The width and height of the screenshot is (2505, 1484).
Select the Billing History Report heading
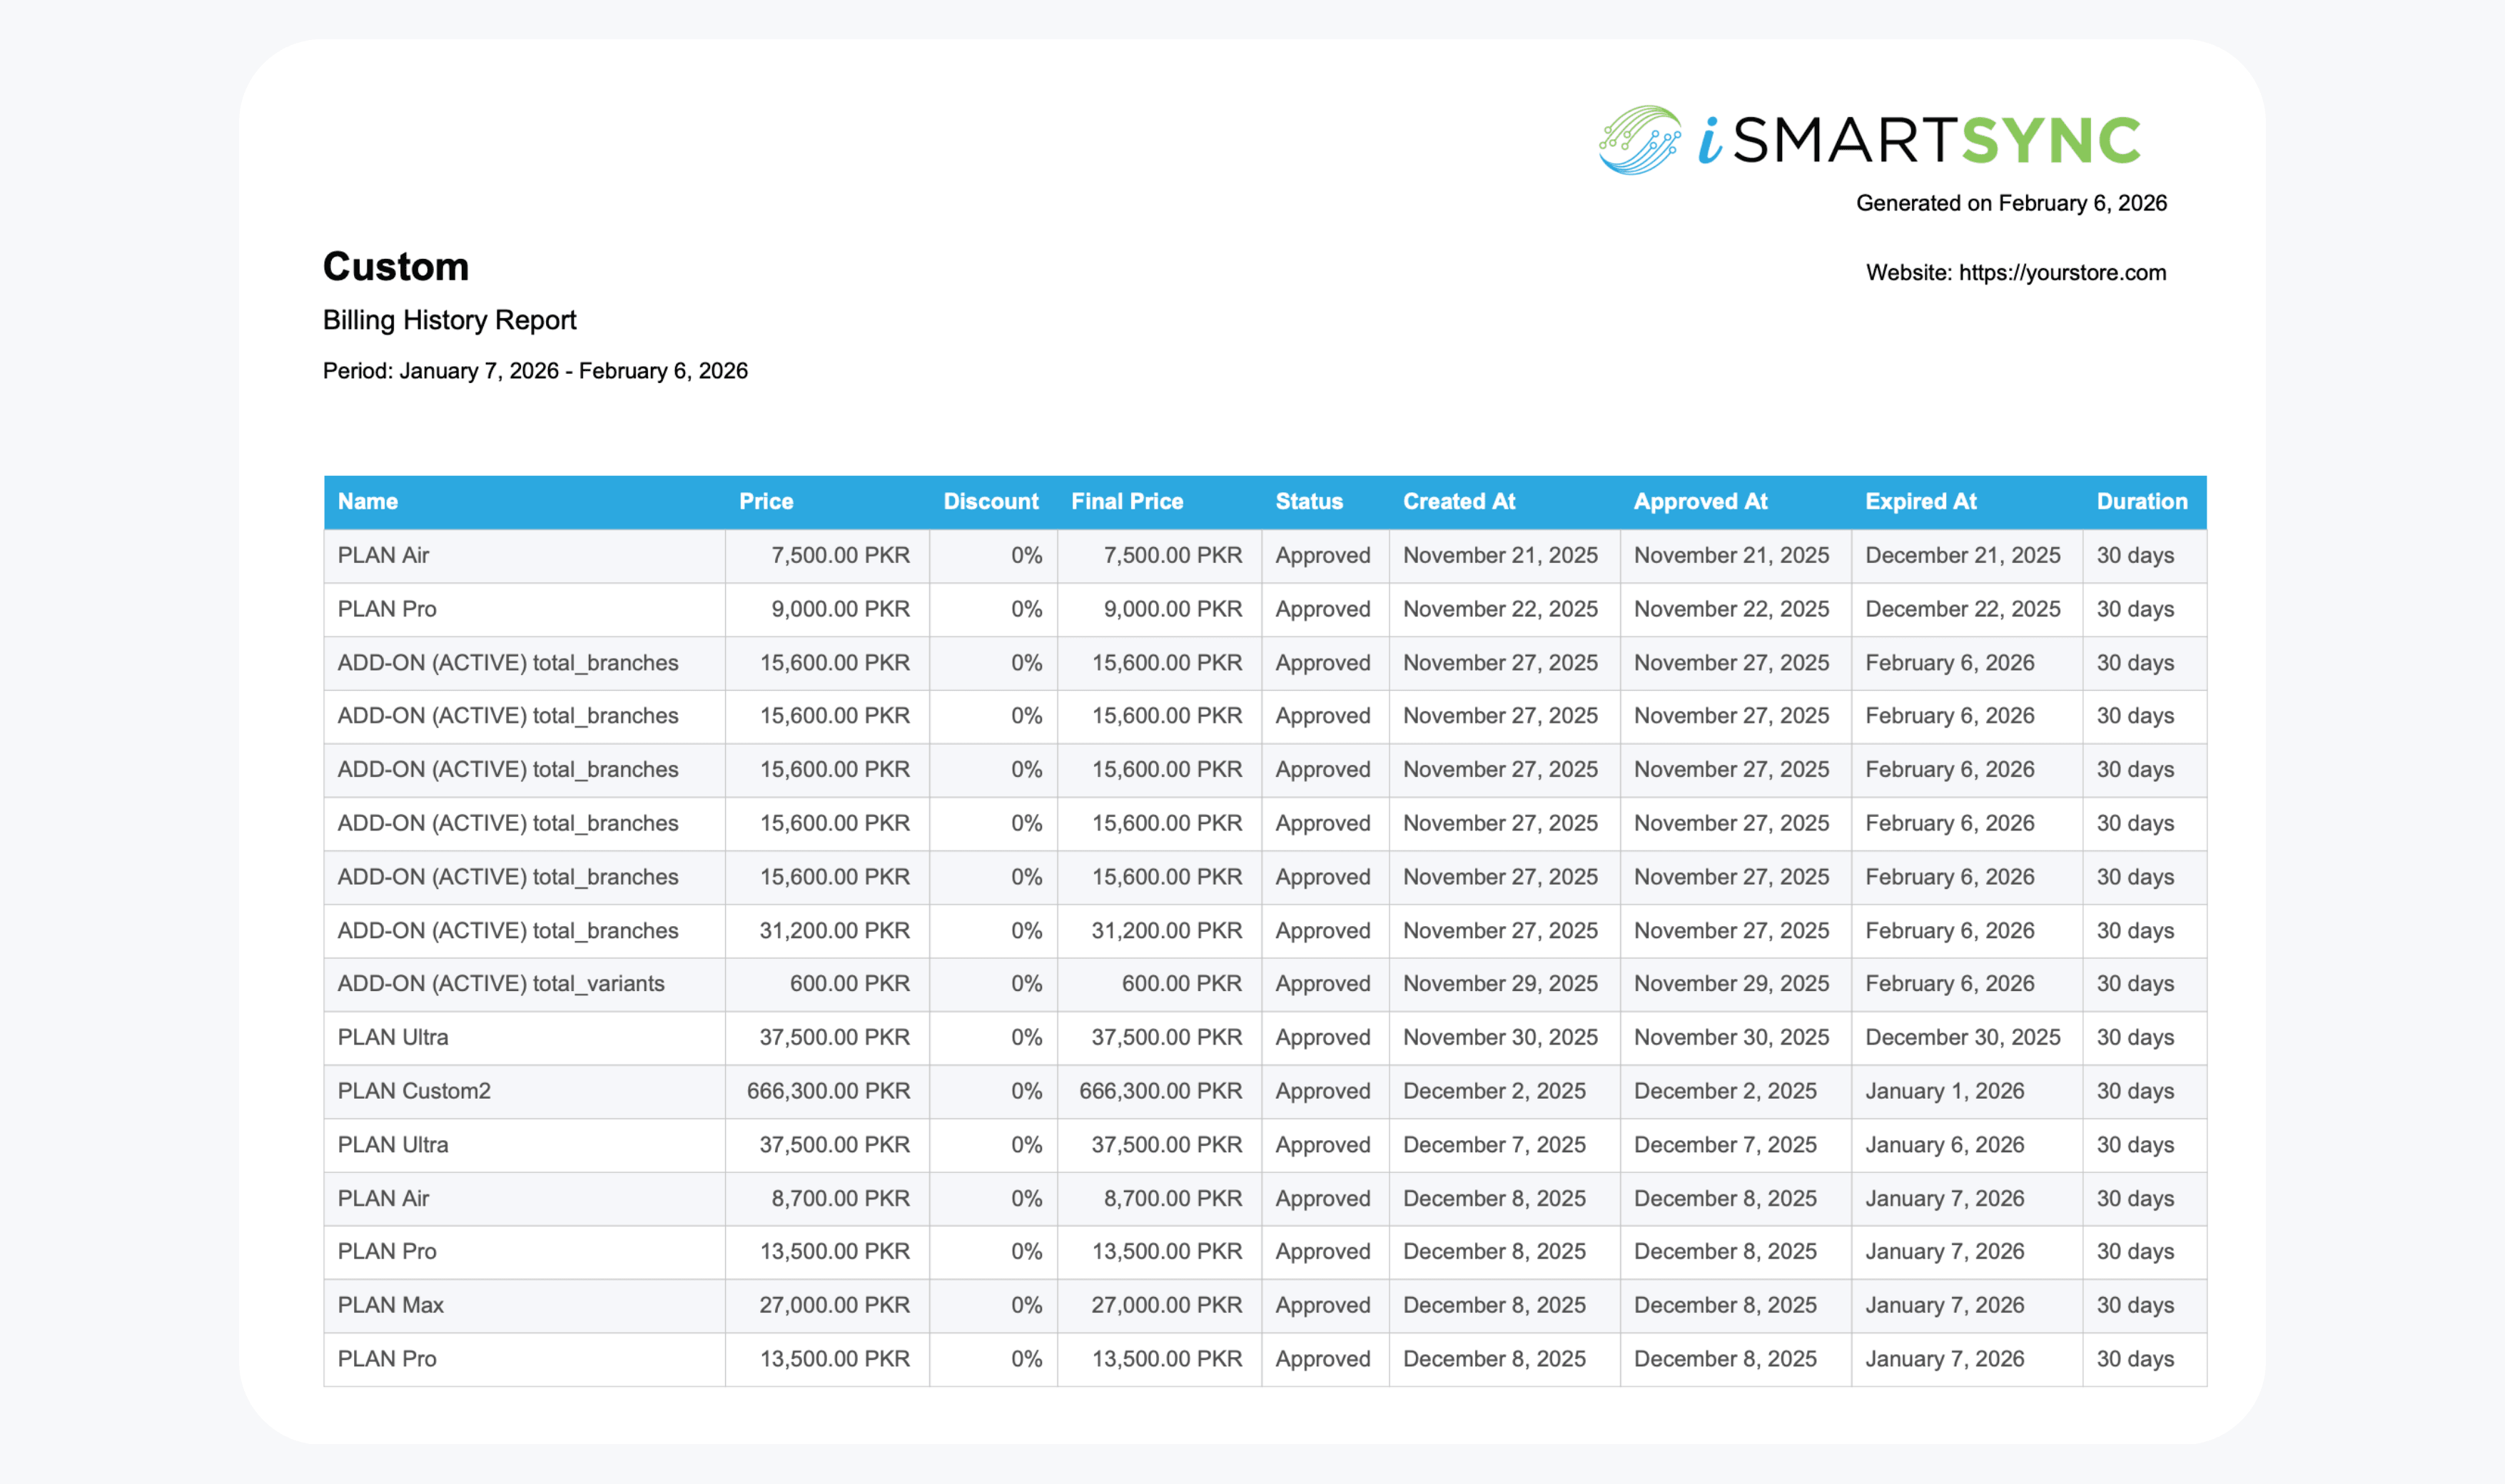pos(449,320)
